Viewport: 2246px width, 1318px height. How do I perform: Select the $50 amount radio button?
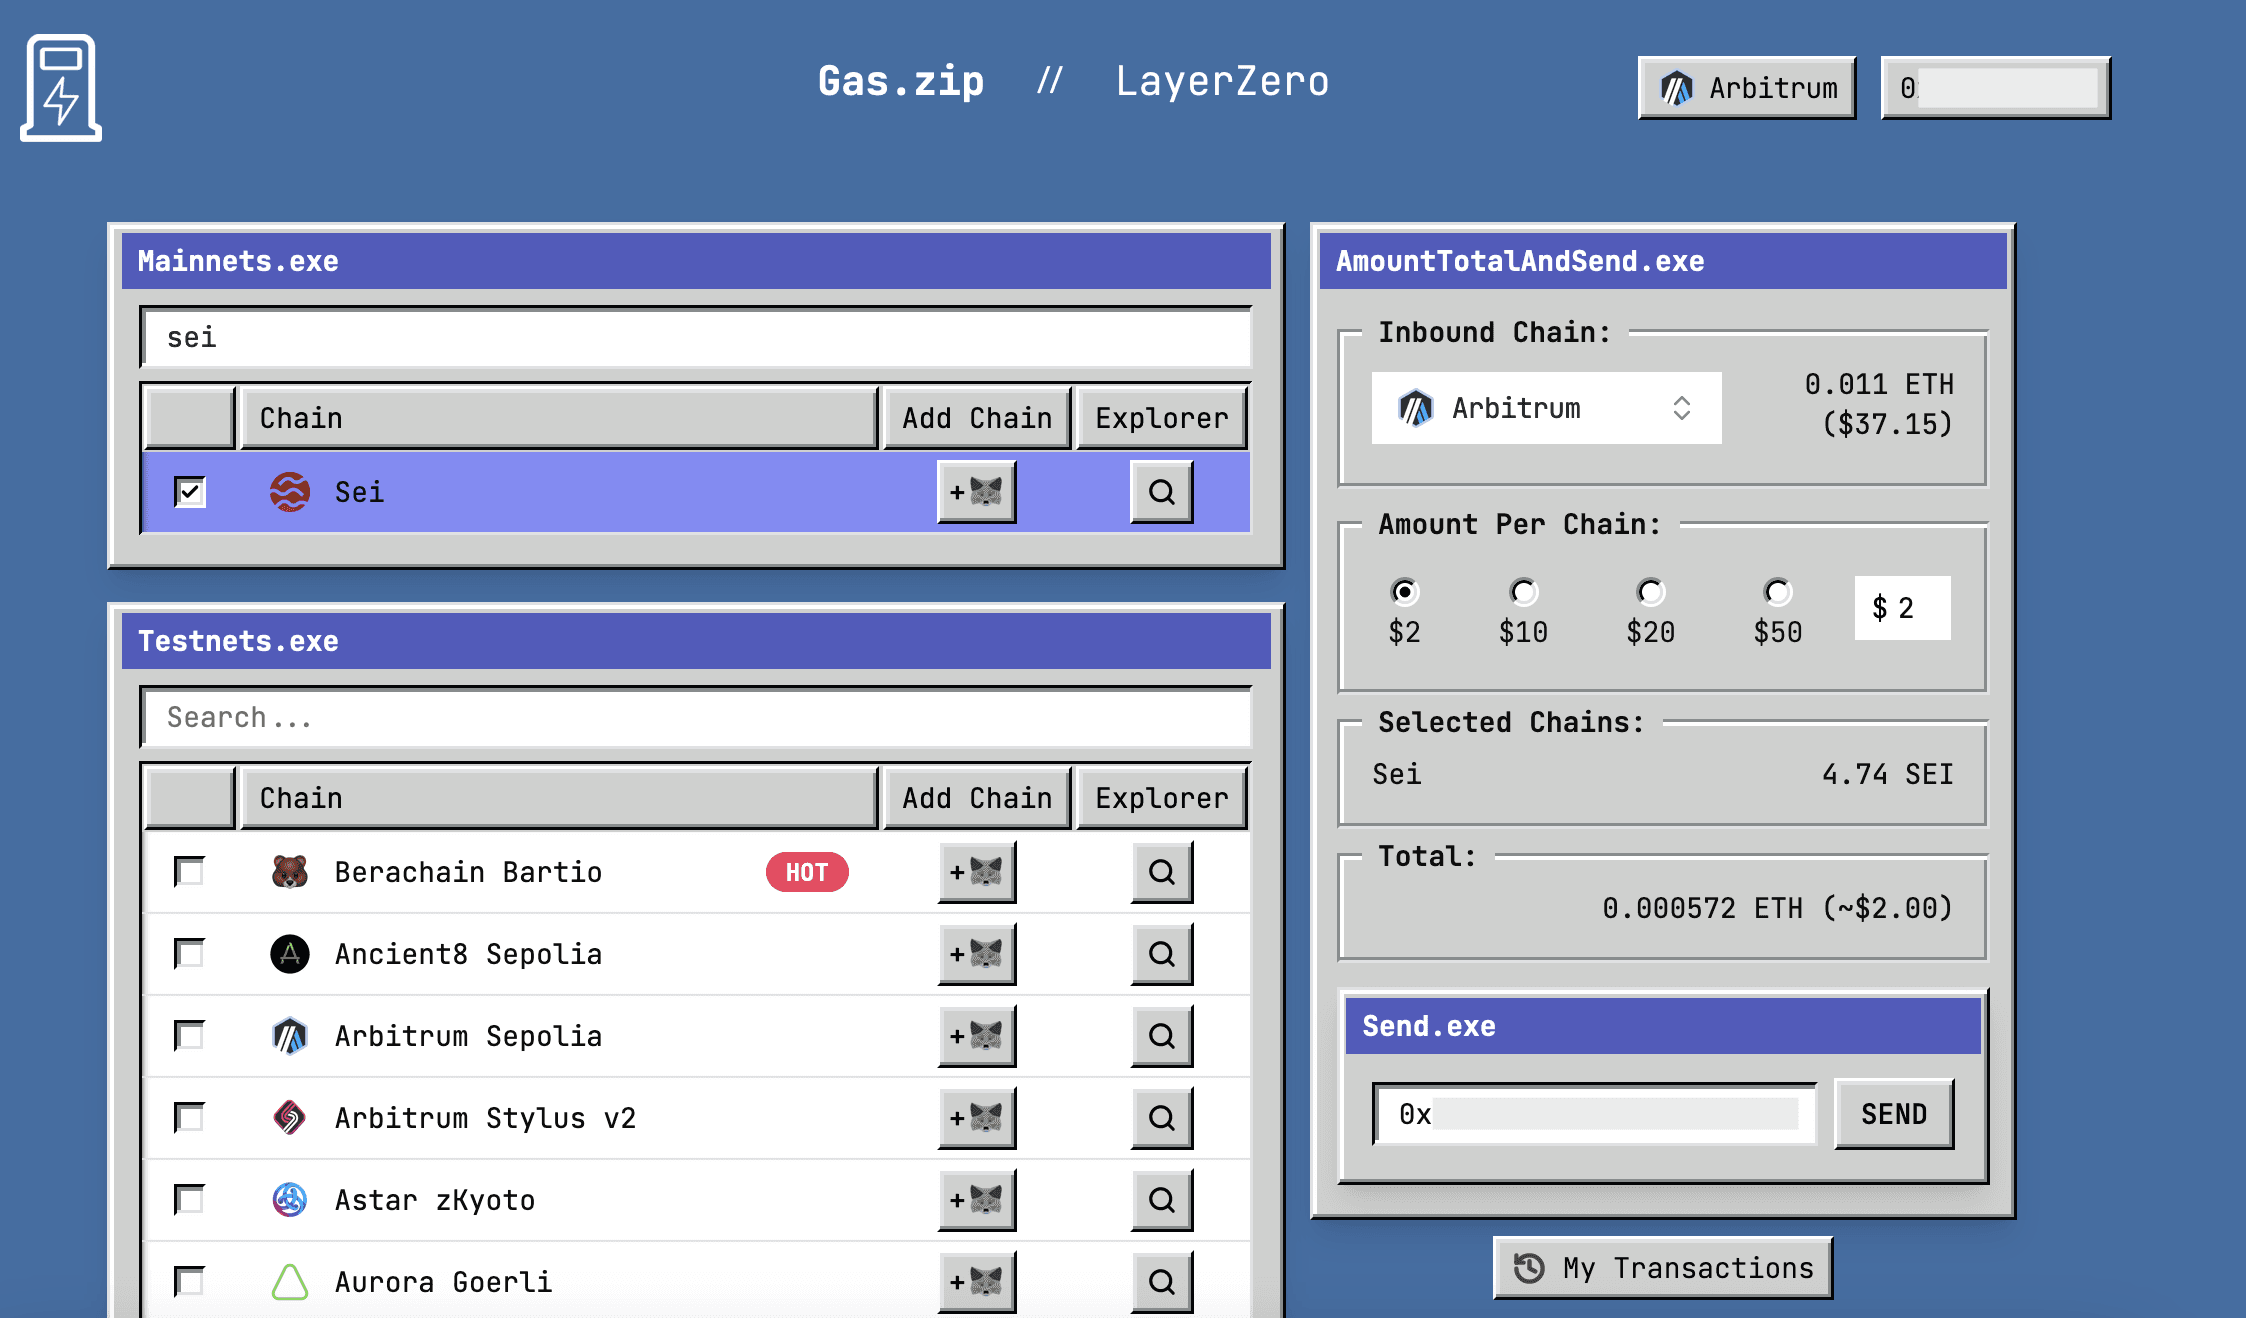(1778, 592)
